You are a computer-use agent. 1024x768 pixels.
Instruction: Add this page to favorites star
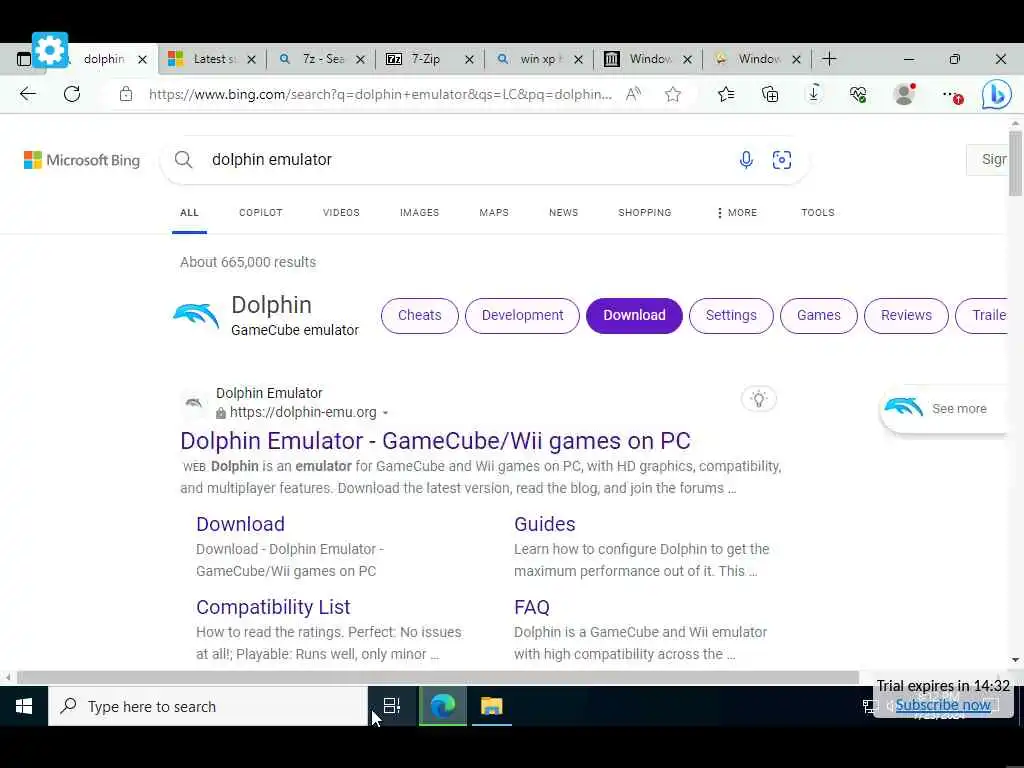pyautogui.click(x=673, y=94)
